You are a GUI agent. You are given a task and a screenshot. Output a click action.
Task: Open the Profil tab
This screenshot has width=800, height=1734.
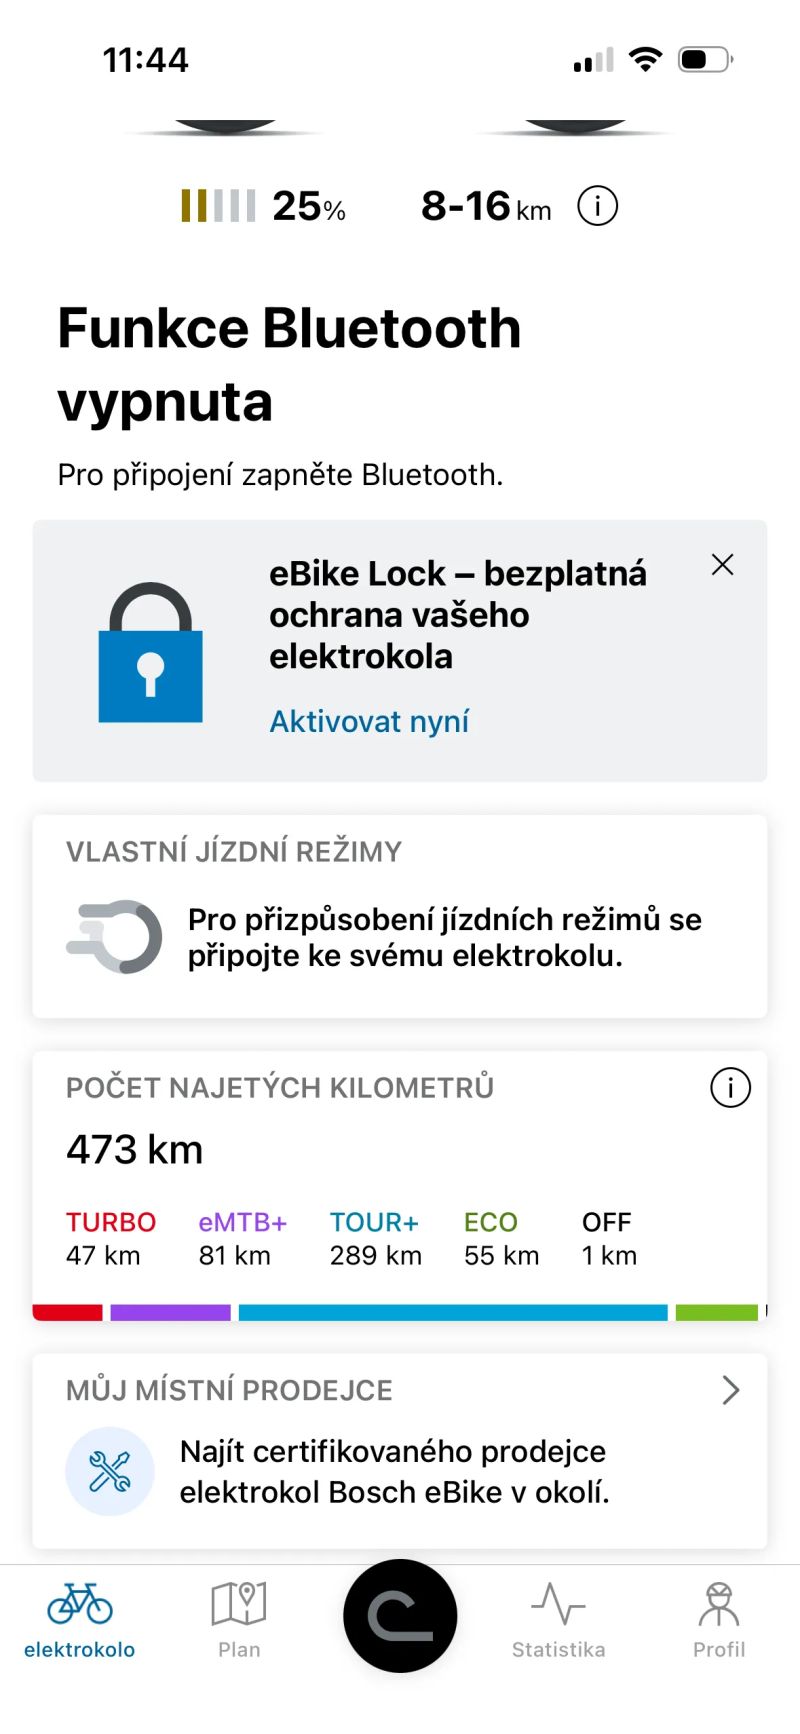pos(719,1620)
